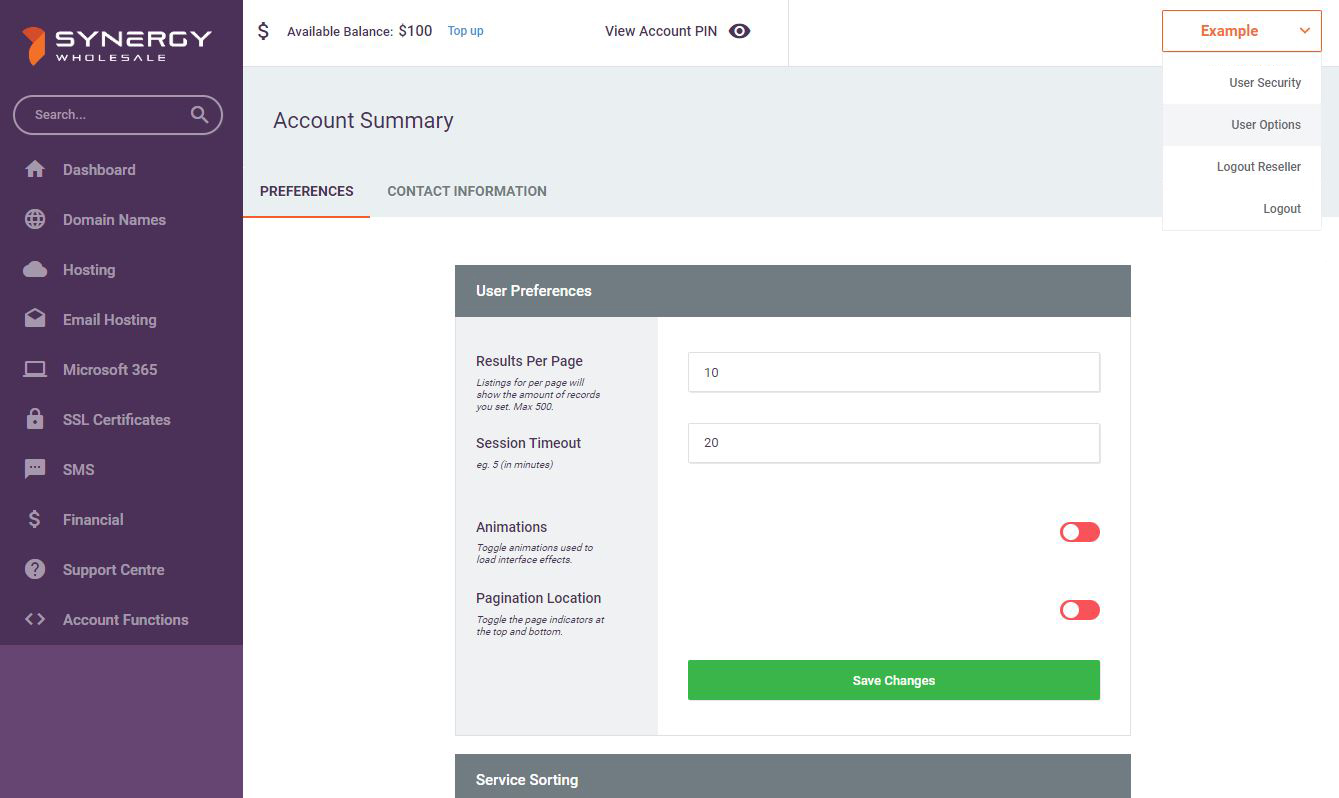Reveal account PIN with eye icon
The width and height of the screenshot is (1339, 798).
(x=739, y=31)
